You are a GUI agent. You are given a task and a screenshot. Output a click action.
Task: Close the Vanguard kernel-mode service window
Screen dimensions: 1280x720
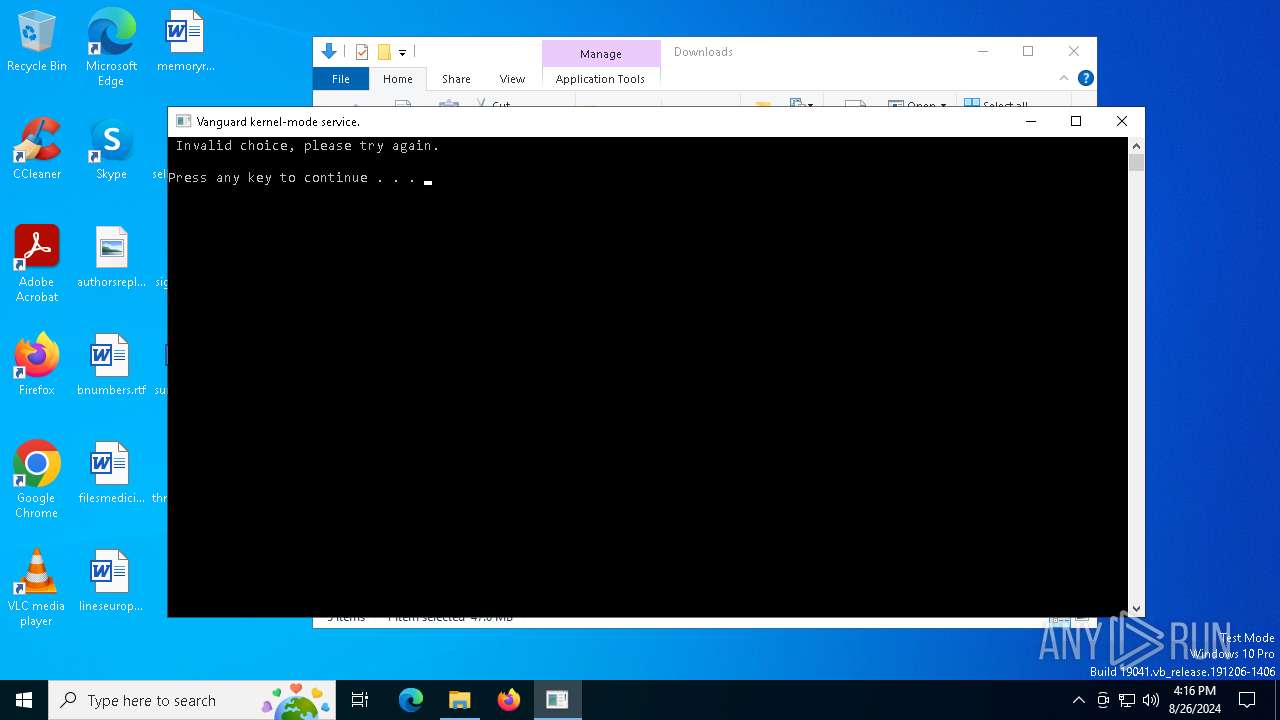(x=1122, y=121)
